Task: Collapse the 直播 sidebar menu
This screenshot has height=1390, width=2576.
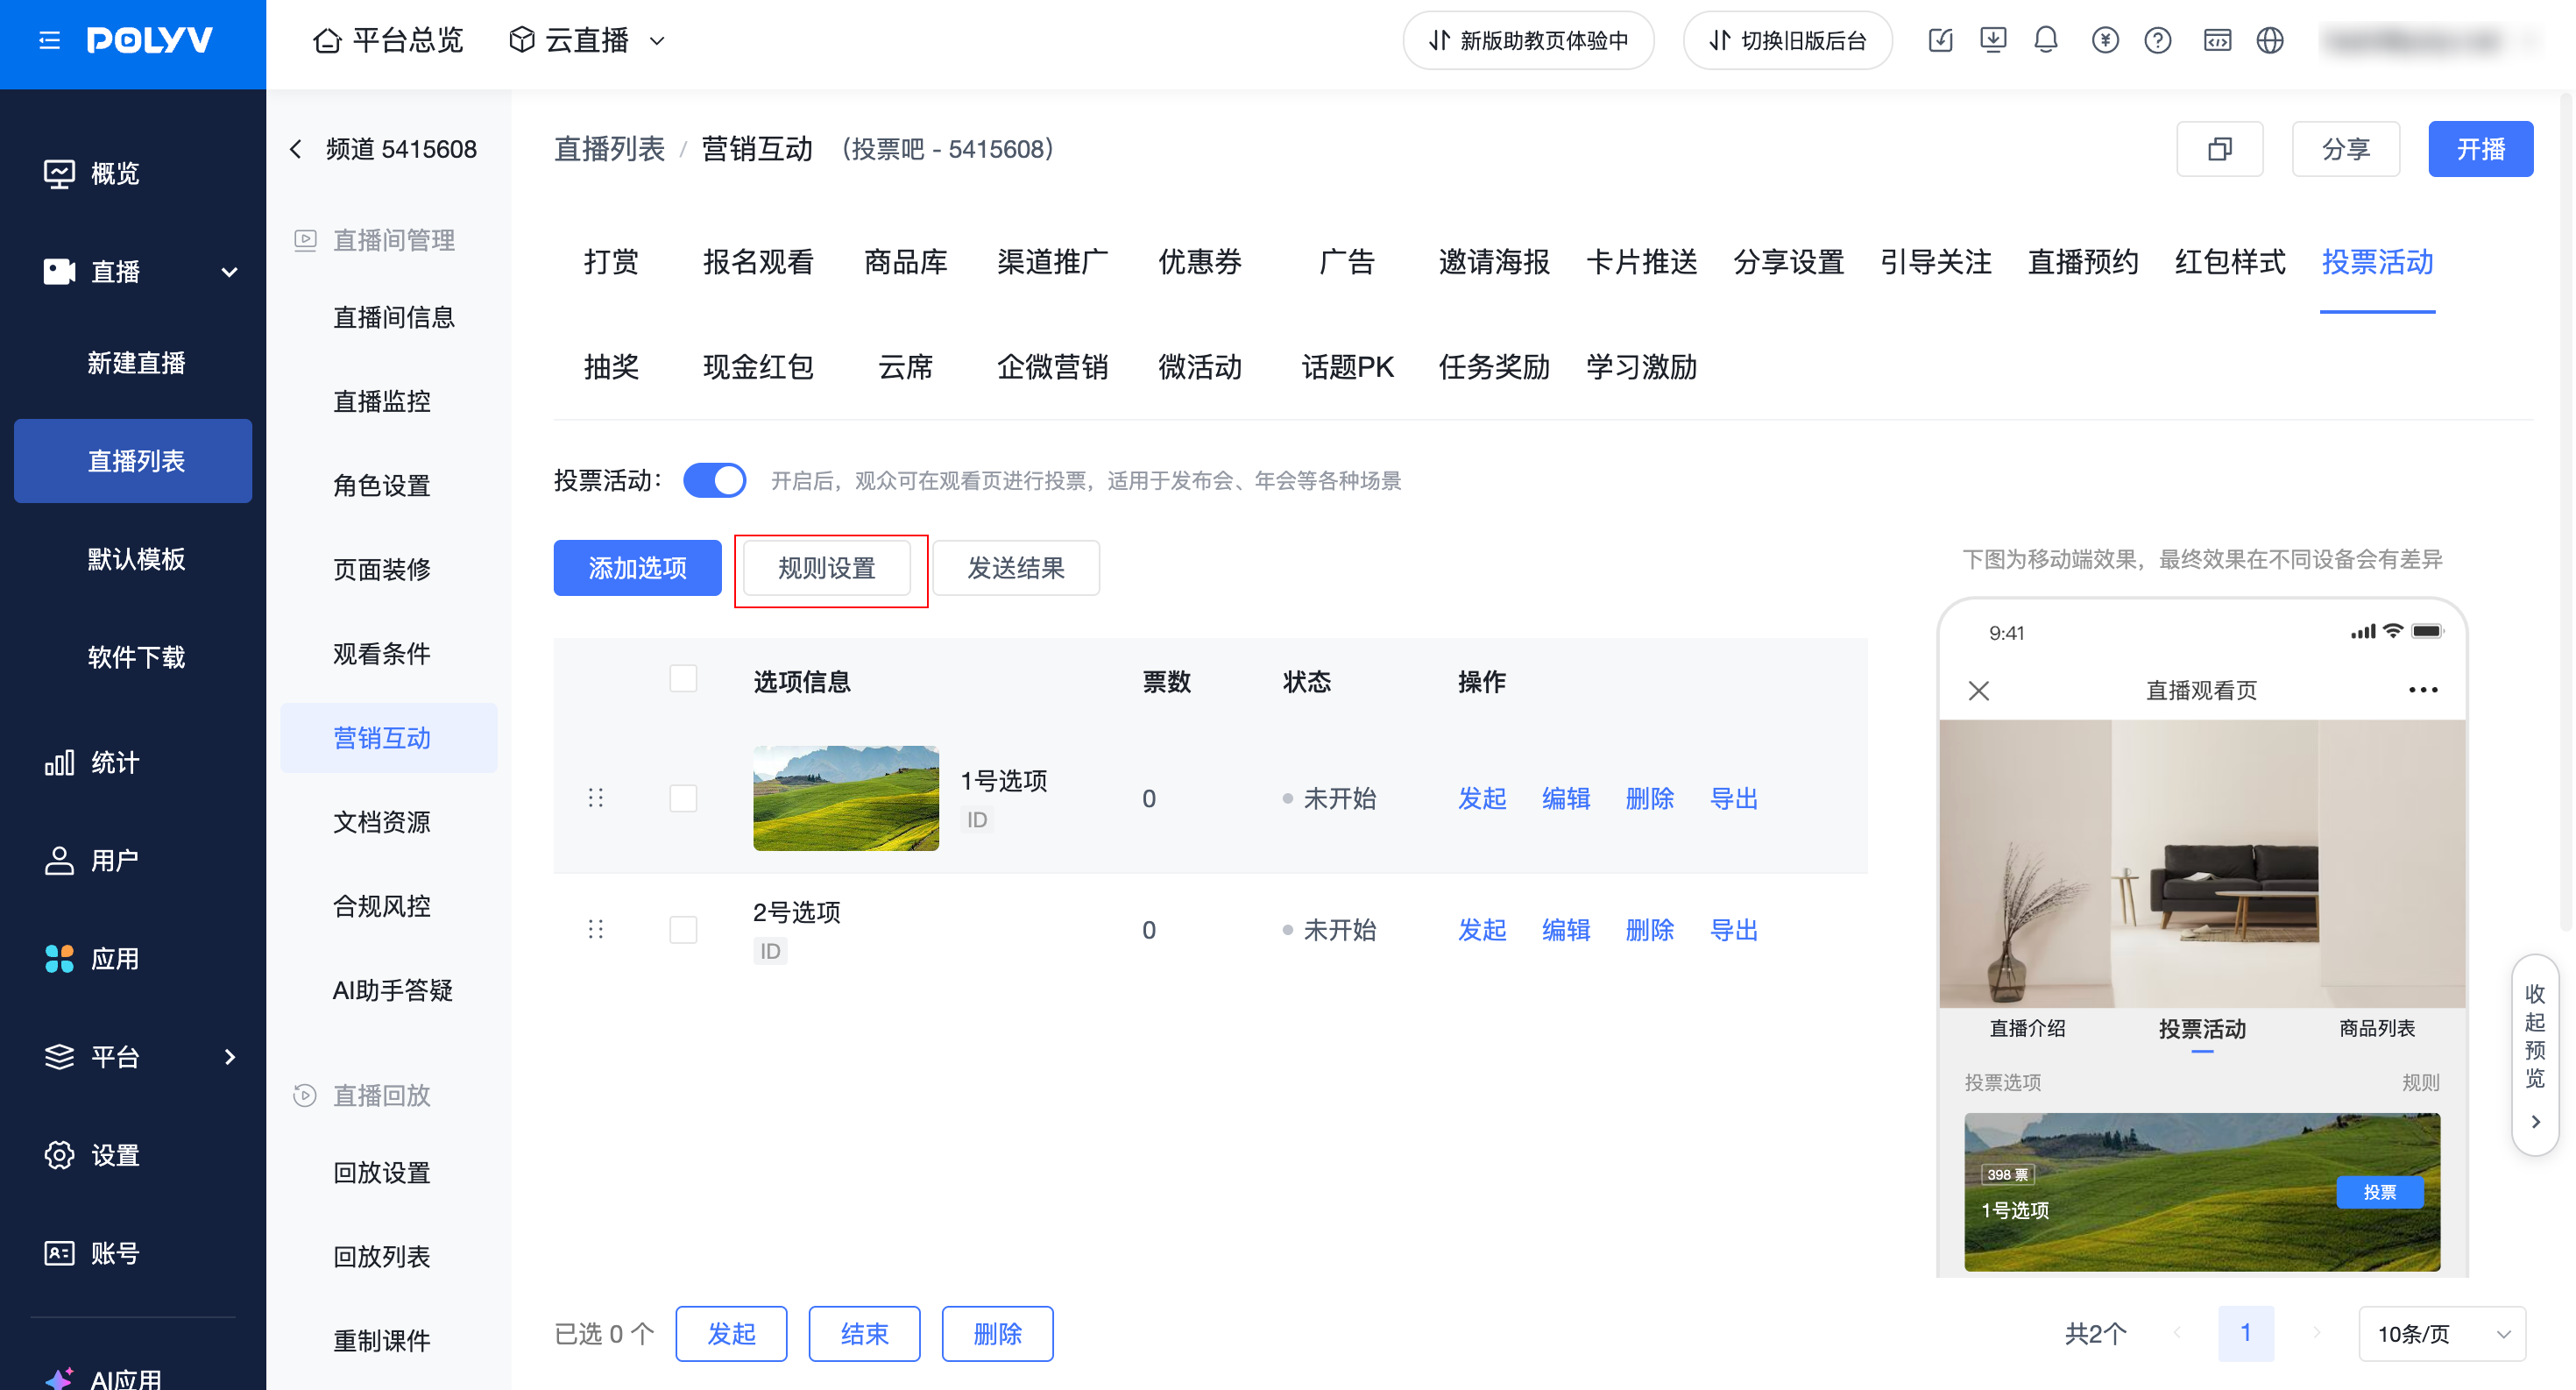Action: click(229, 272)
